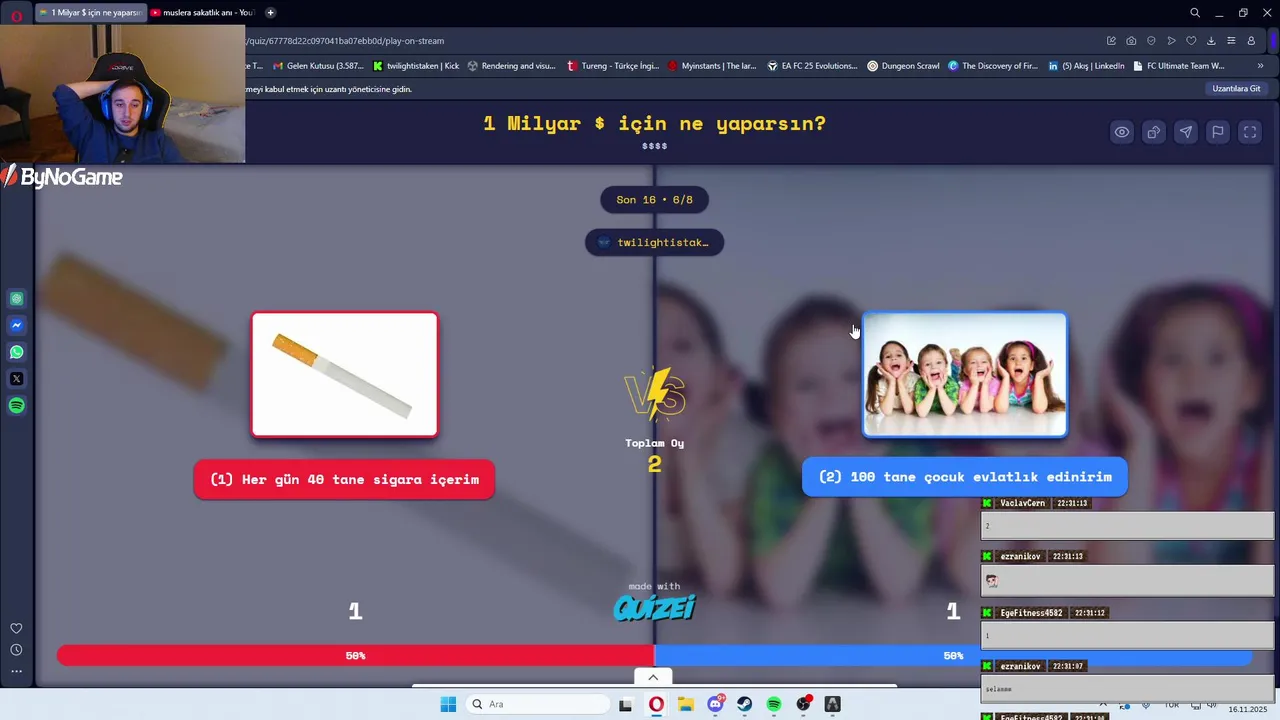This screenshot has height=720, width=1280.
Task: Click the red 50% vote bar
Action: point(355,655)
